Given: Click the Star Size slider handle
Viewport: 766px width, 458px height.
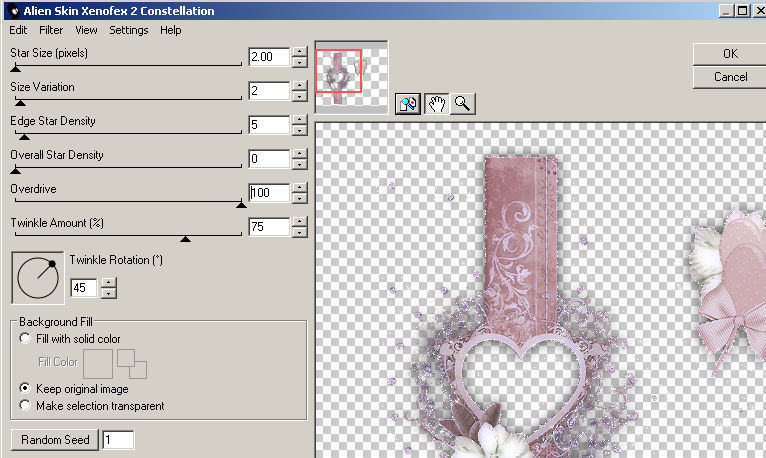Looking at the screenshot, I should click(x=16, y=68).
